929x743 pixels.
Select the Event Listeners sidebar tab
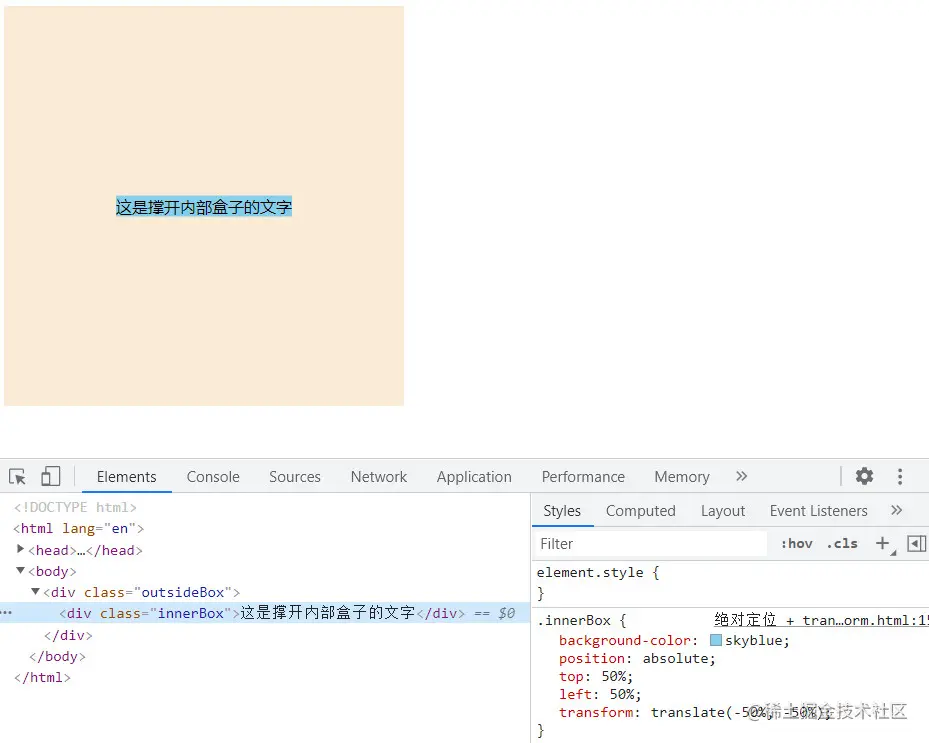818,511
